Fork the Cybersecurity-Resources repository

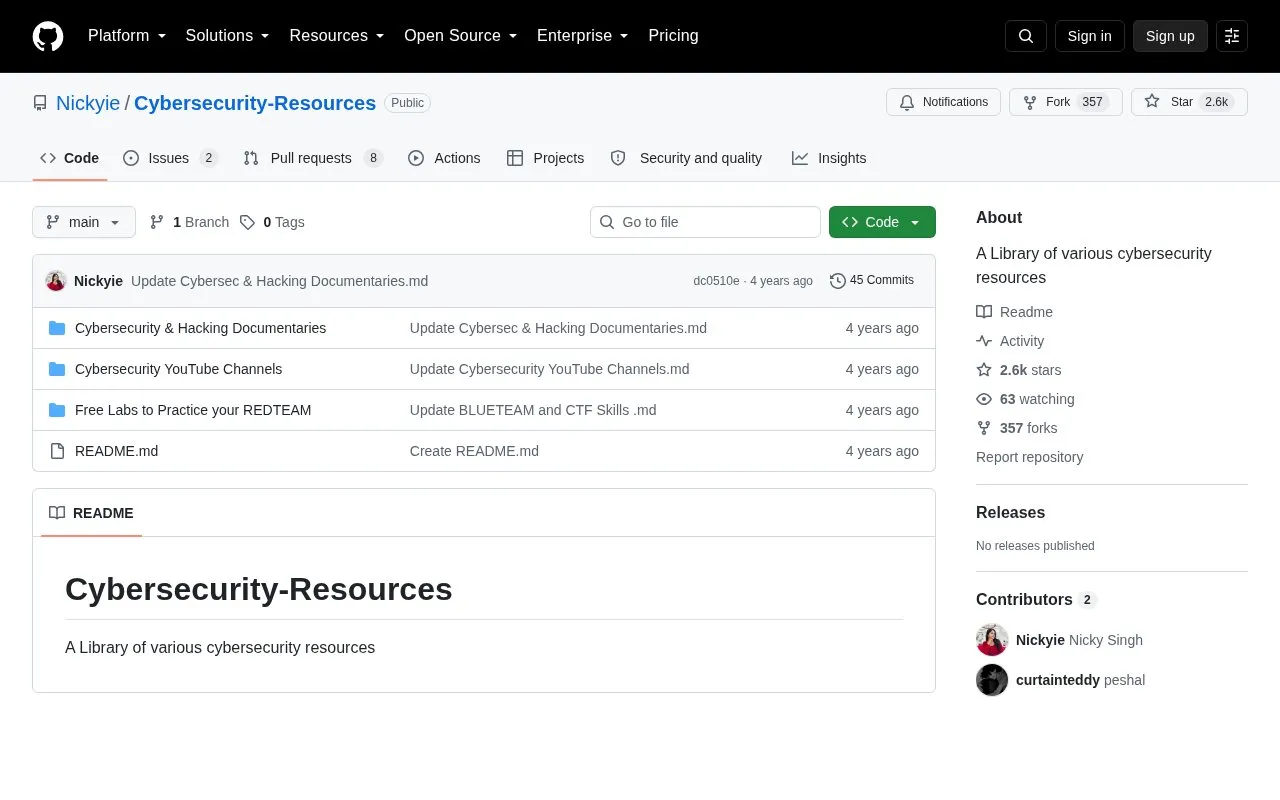[x=1066, y=102]
